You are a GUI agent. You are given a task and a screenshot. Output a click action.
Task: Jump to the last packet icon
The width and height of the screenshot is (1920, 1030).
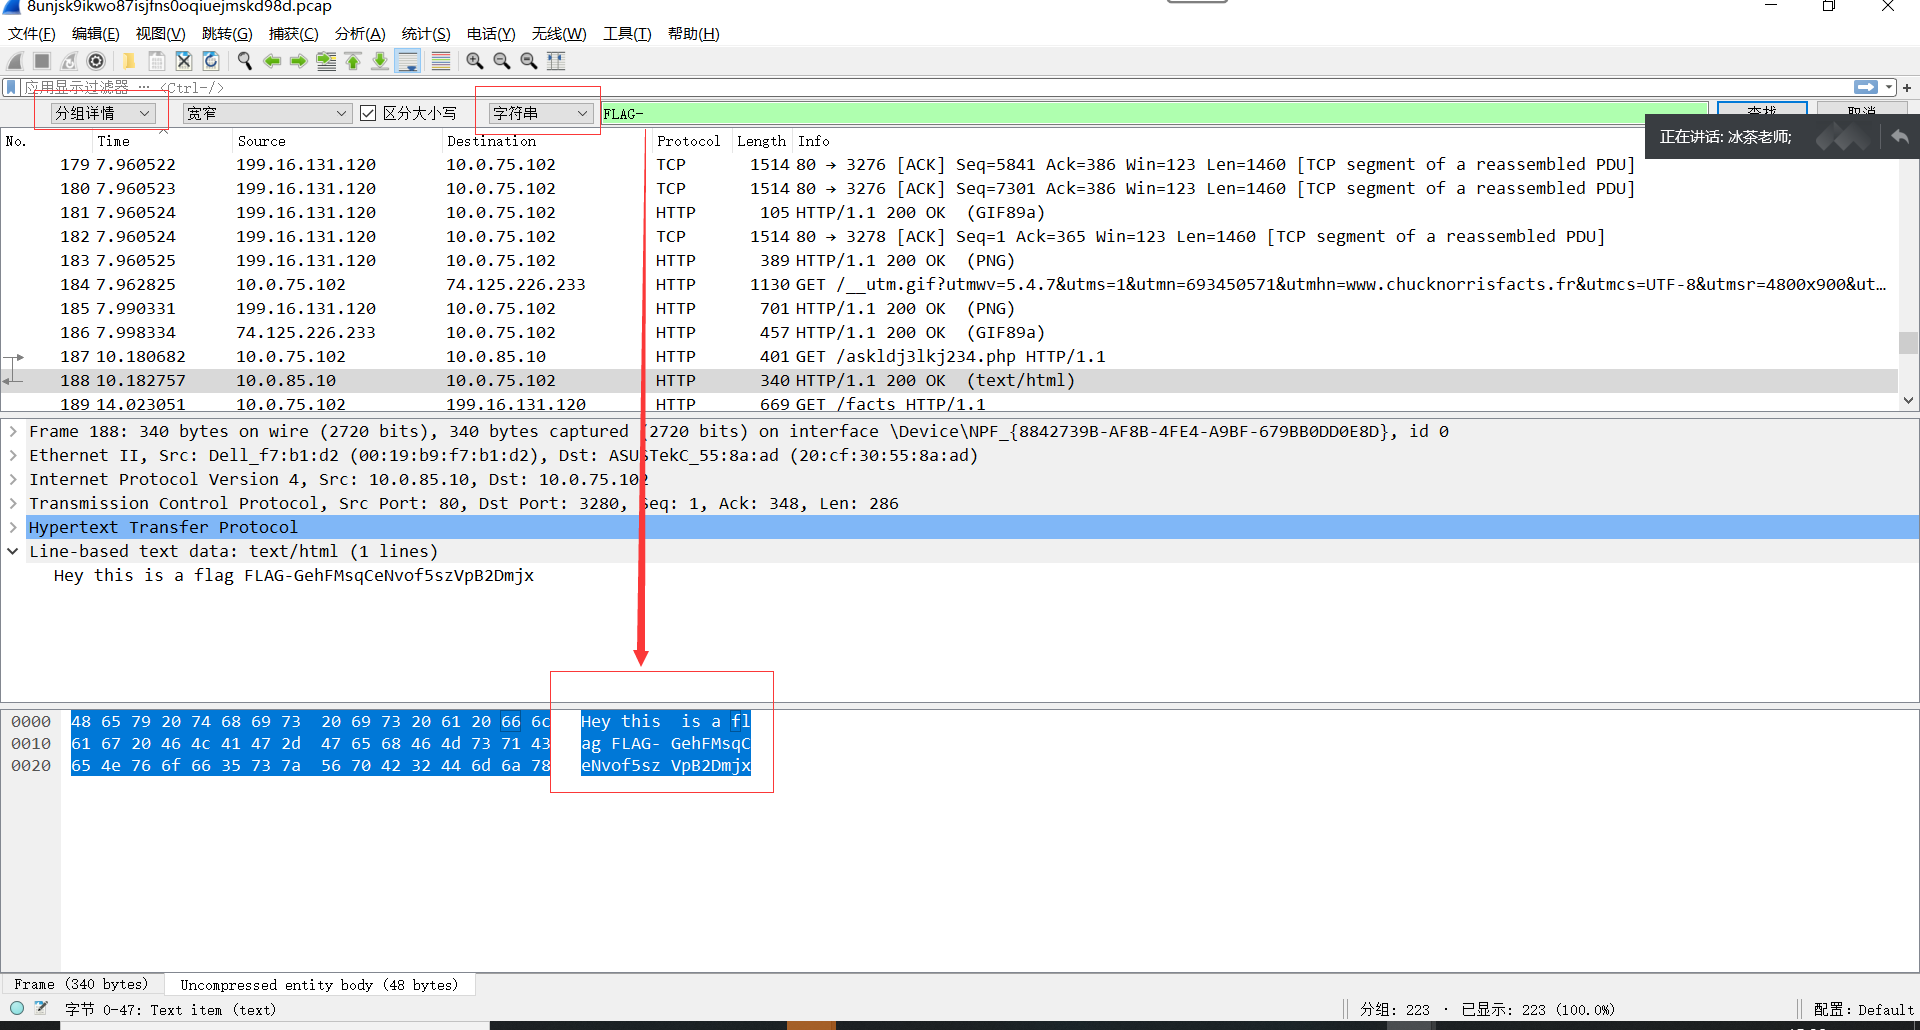[x=380, y=61]
